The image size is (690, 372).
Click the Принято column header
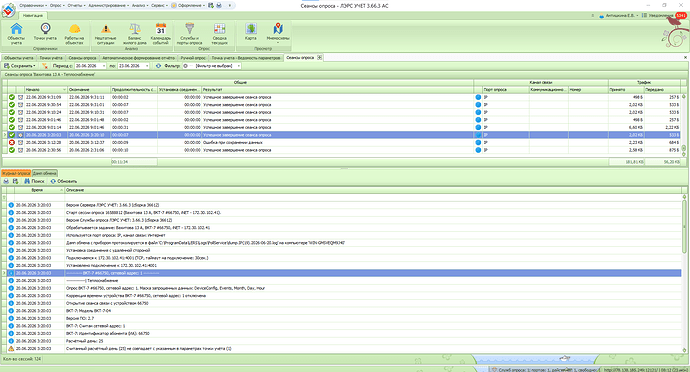(x=627, y=90)
